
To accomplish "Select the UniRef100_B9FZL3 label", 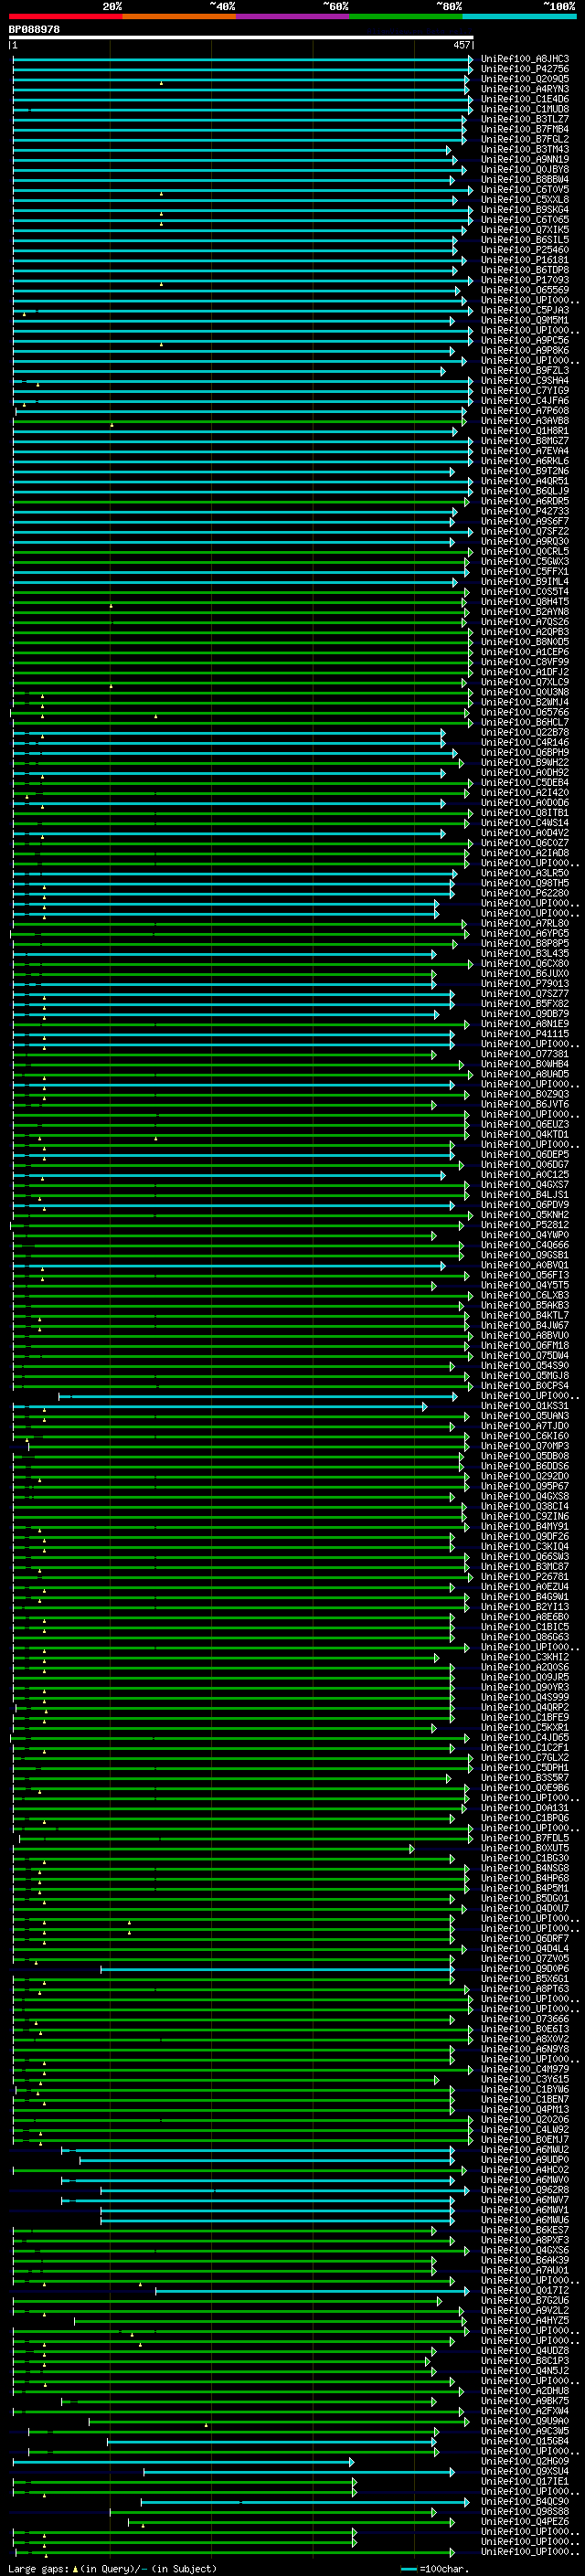I will coord(525,370).
